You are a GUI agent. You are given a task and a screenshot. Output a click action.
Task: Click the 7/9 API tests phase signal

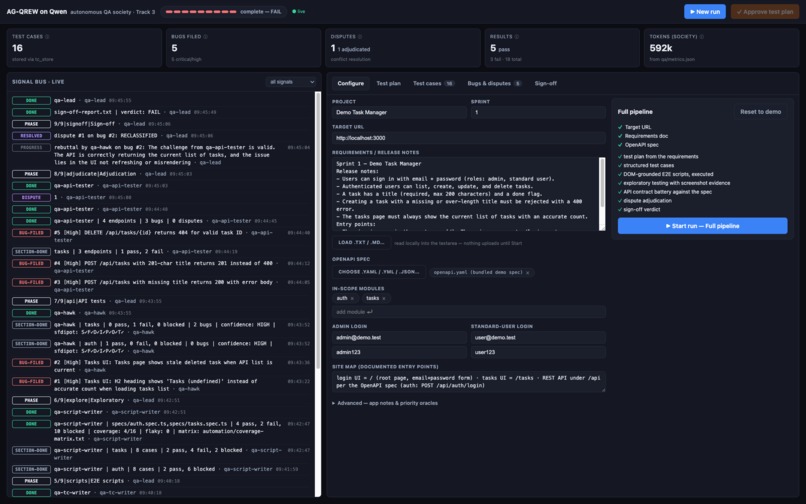[x=161, y=301]
